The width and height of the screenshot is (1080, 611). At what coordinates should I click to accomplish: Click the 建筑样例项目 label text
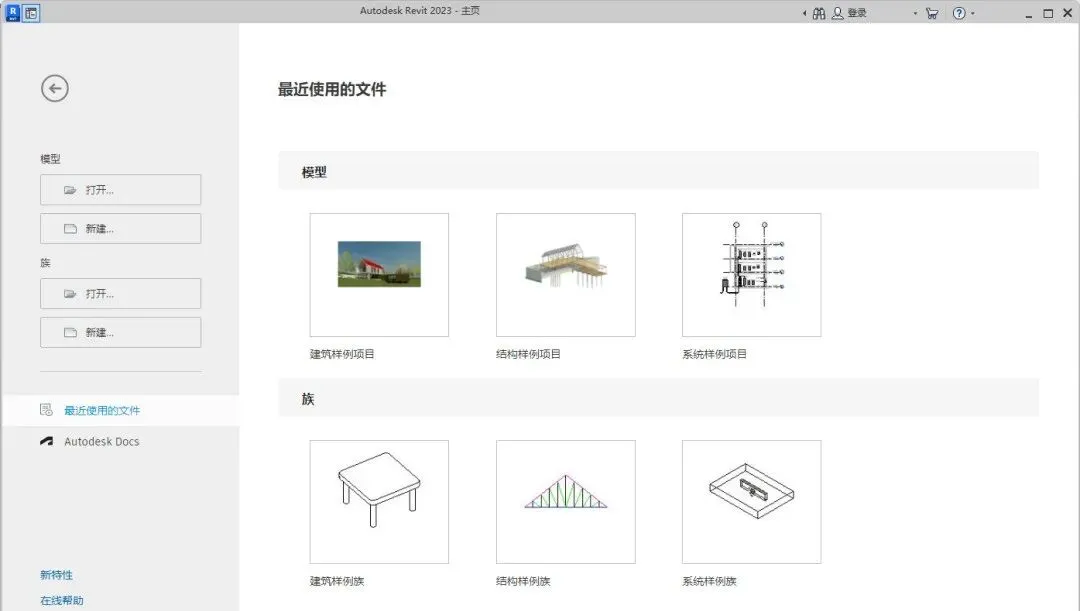pos(342,354)
